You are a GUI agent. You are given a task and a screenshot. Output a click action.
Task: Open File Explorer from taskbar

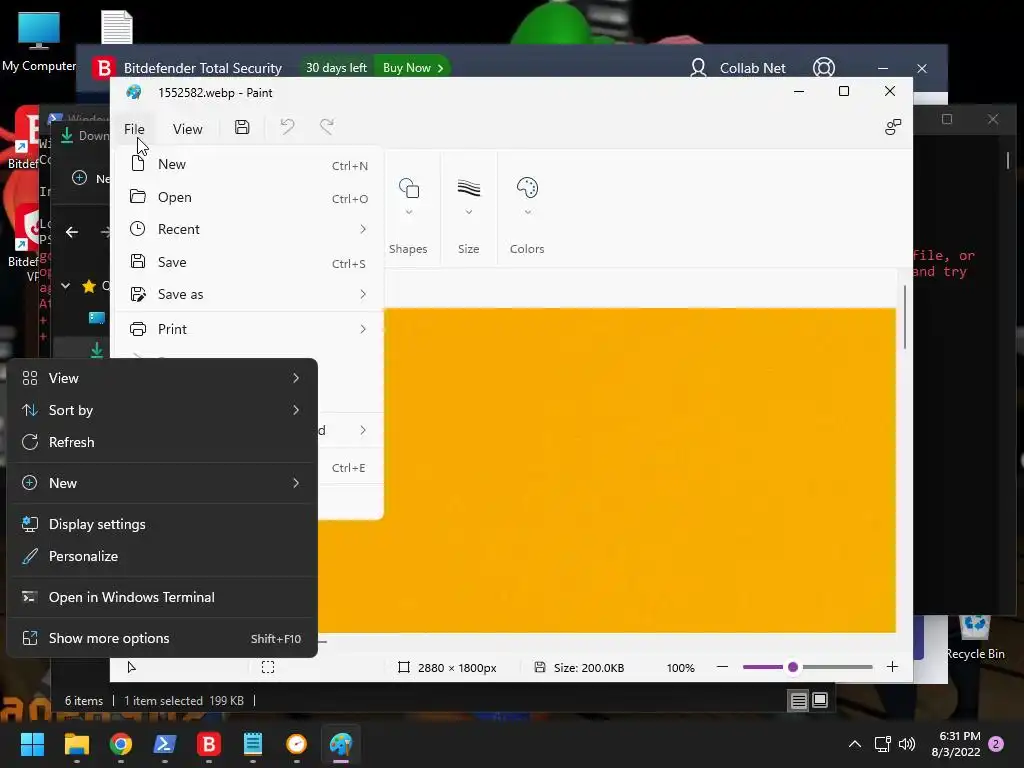click(76, 744)
